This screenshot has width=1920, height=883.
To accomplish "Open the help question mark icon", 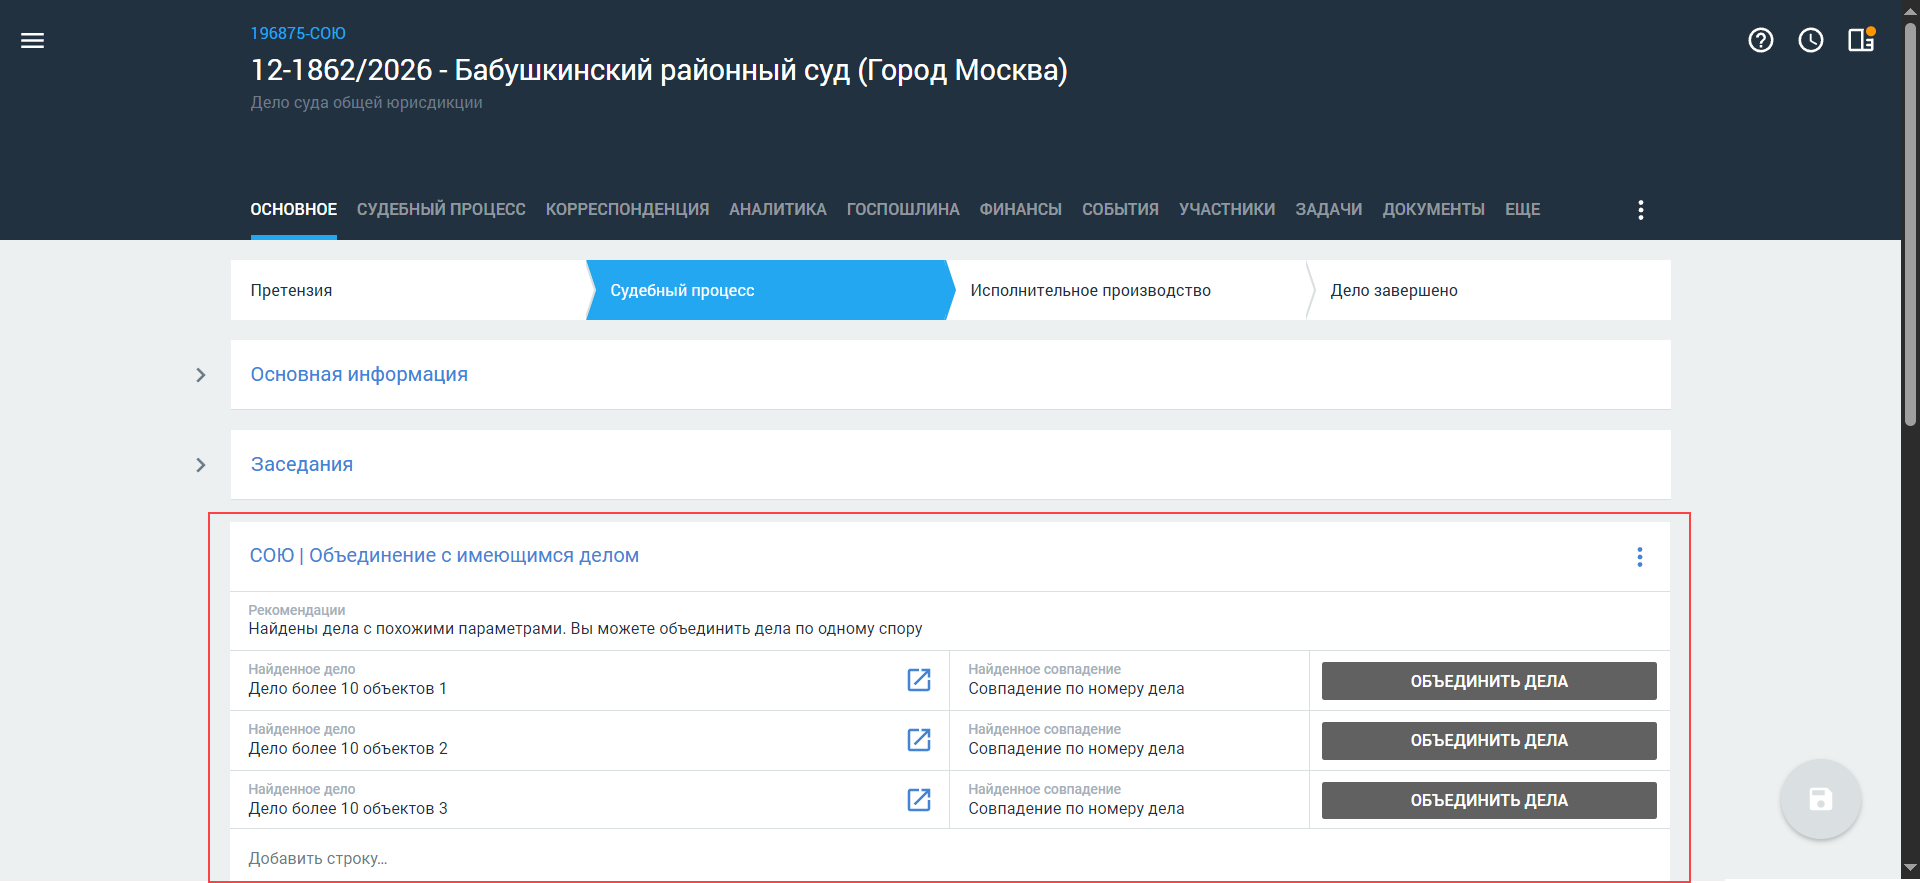I will pos(1761,40).
